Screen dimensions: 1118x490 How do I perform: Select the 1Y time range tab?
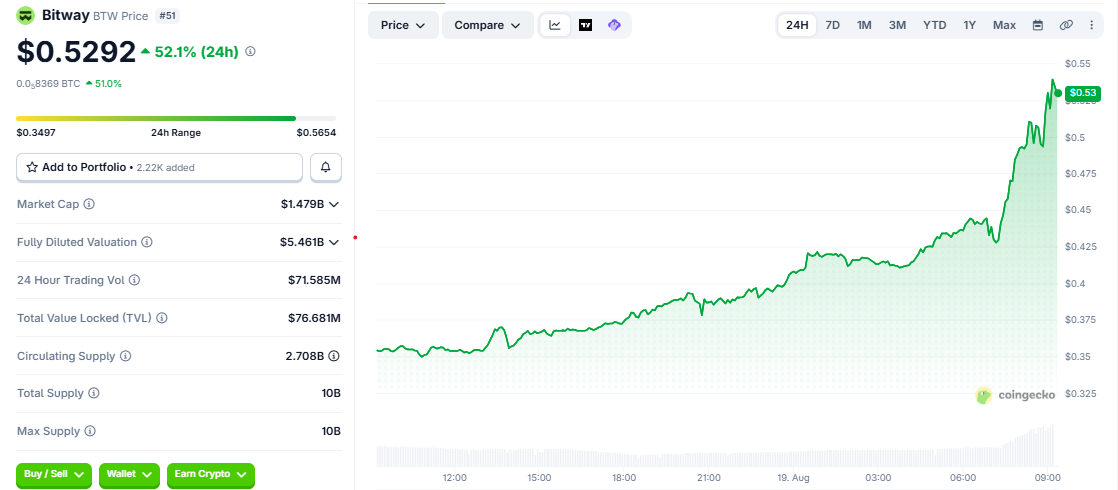[x=970, y=25]
